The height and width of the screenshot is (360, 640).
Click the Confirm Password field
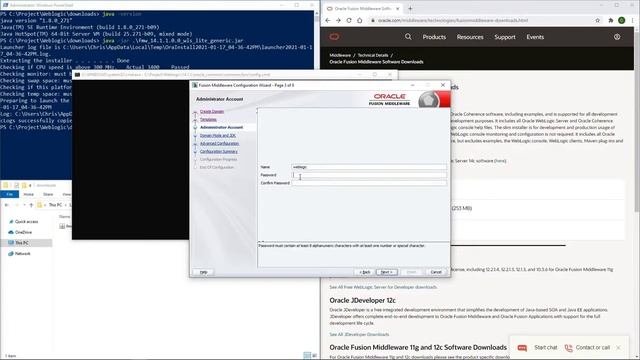click(369, 183)
